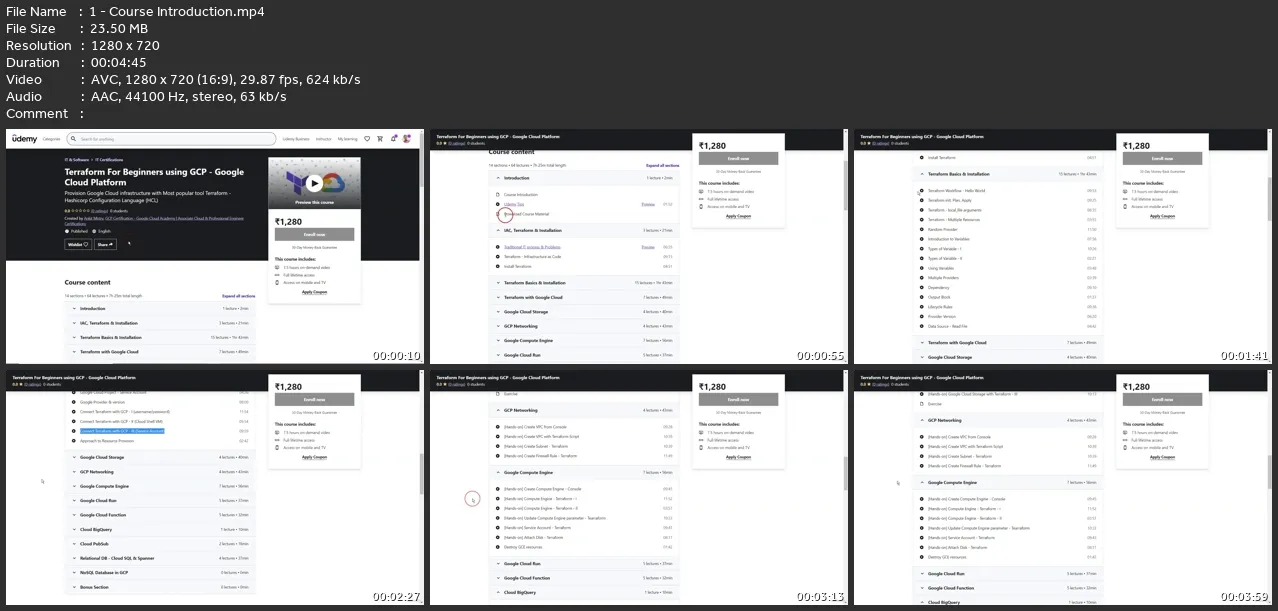Viewport: 1278px width, 611px height.
Task: Click the Output Block lecture row
Action: click(x=1007, y=297)
